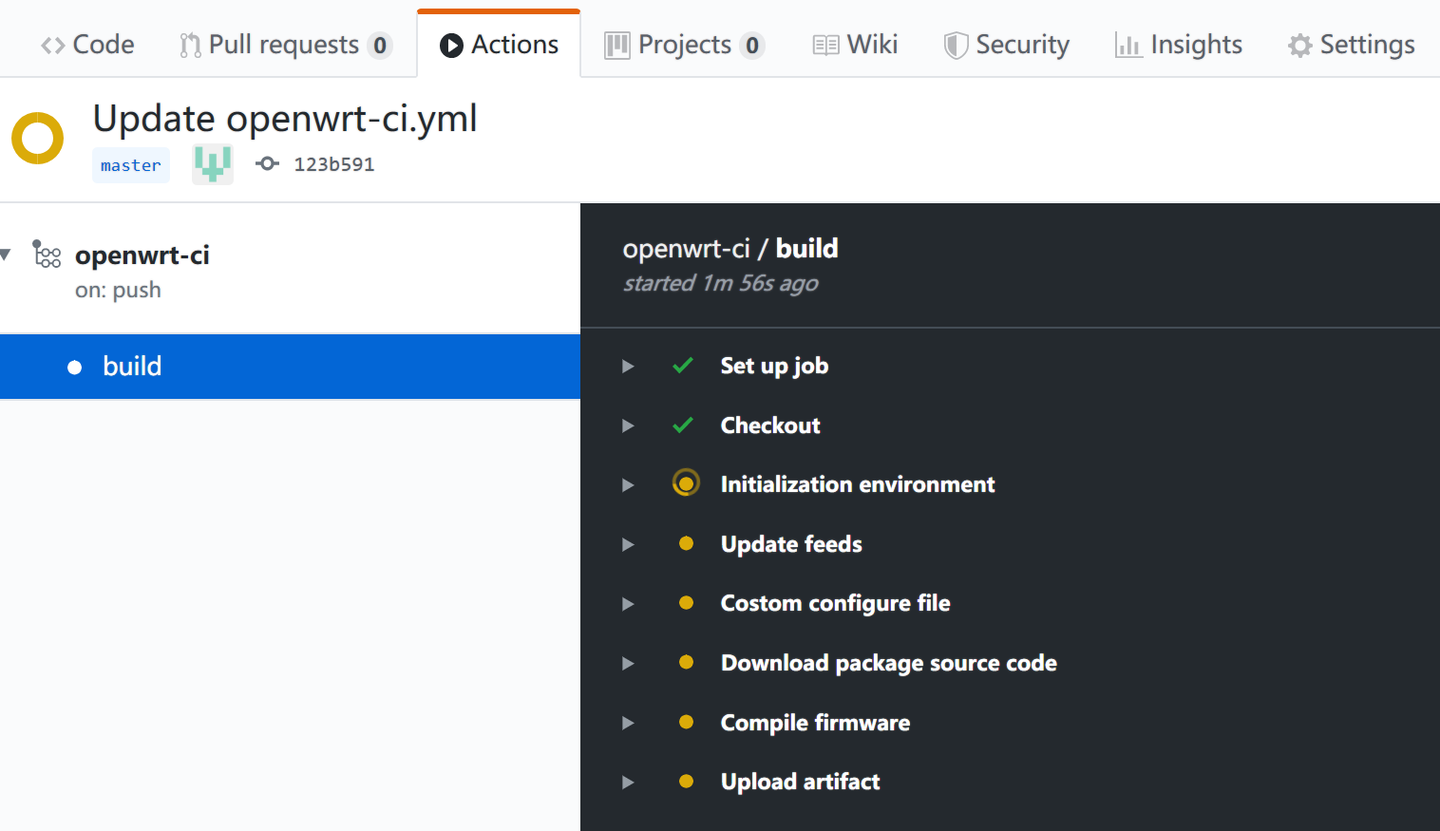
Task: Click the yellow in-progress status circle
Action: click(x=37, y=137)
